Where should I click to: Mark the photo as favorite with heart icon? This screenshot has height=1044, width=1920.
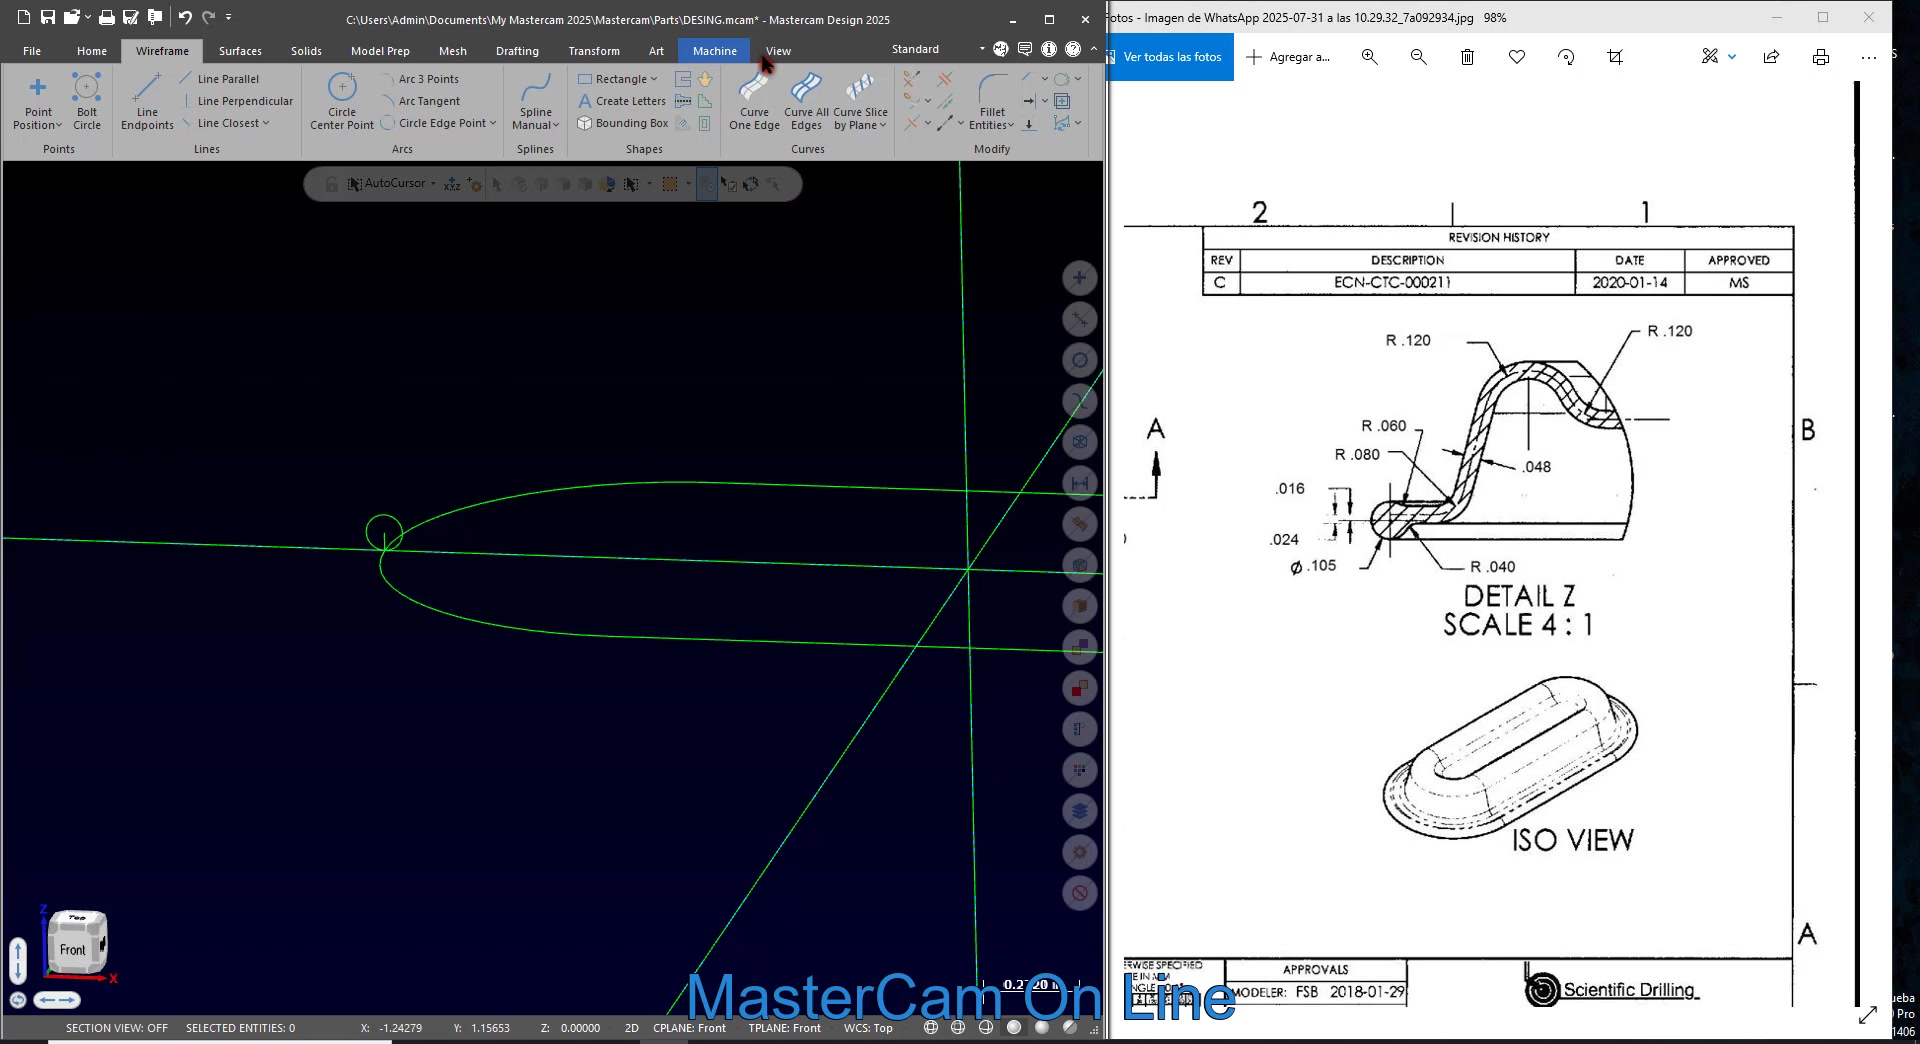(1517, 57)
